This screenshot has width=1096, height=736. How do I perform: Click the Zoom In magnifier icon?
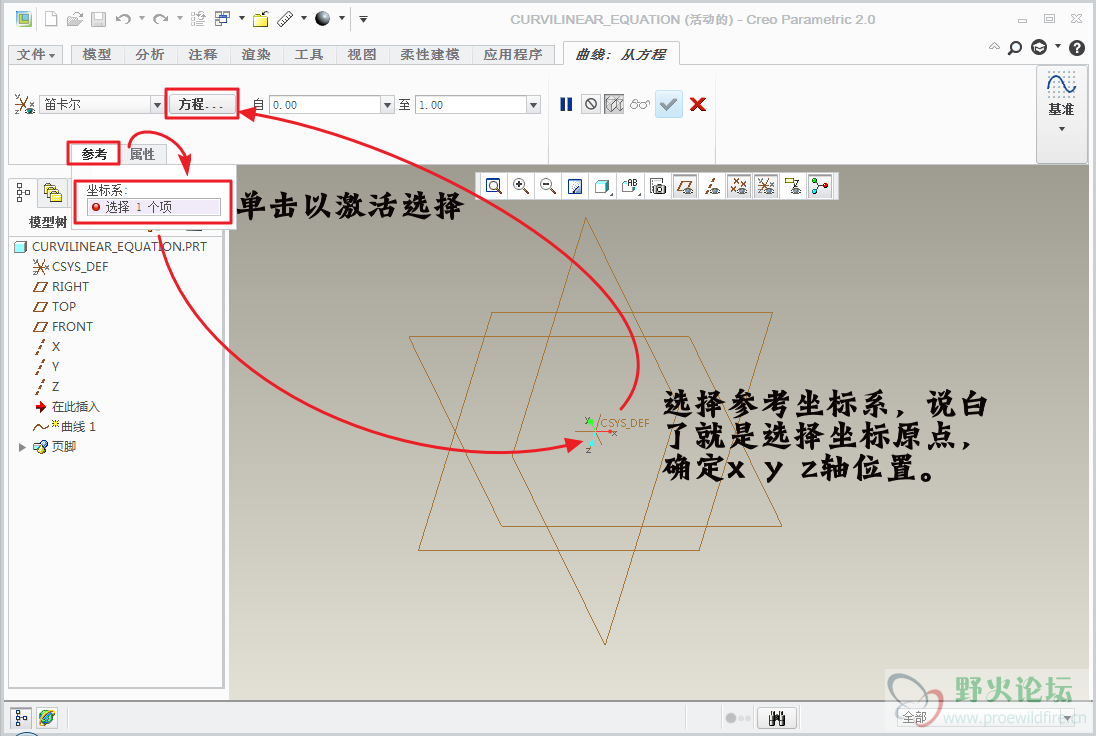tap(521, 186)
